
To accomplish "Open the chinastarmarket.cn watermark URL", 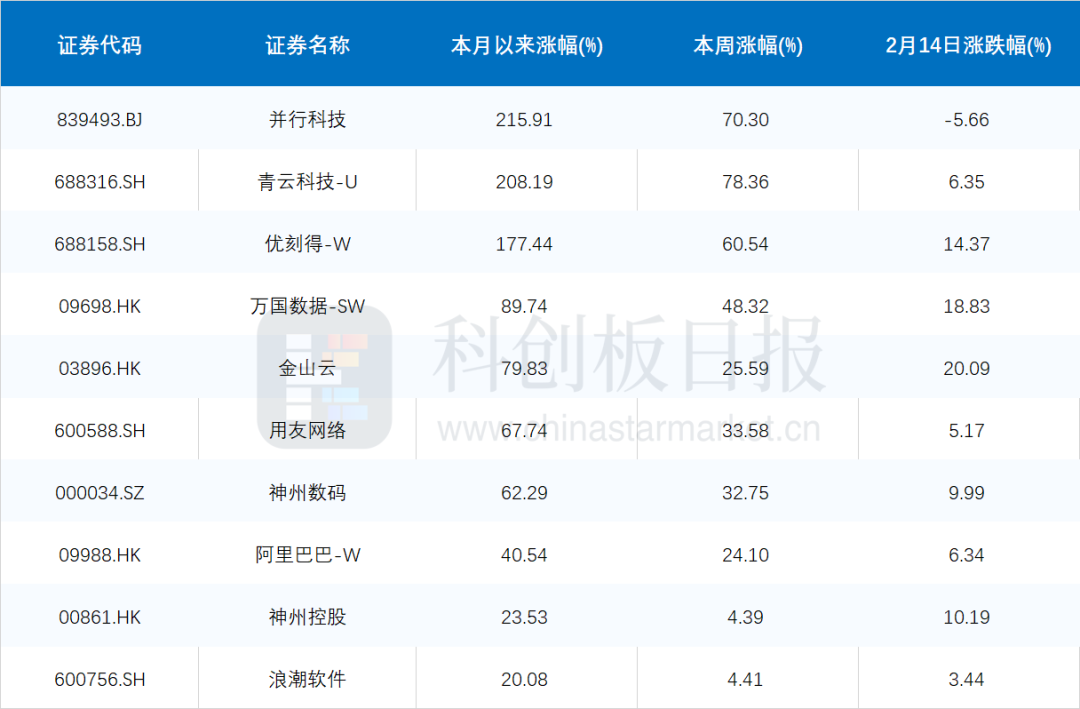I will [x=628, y=429].
